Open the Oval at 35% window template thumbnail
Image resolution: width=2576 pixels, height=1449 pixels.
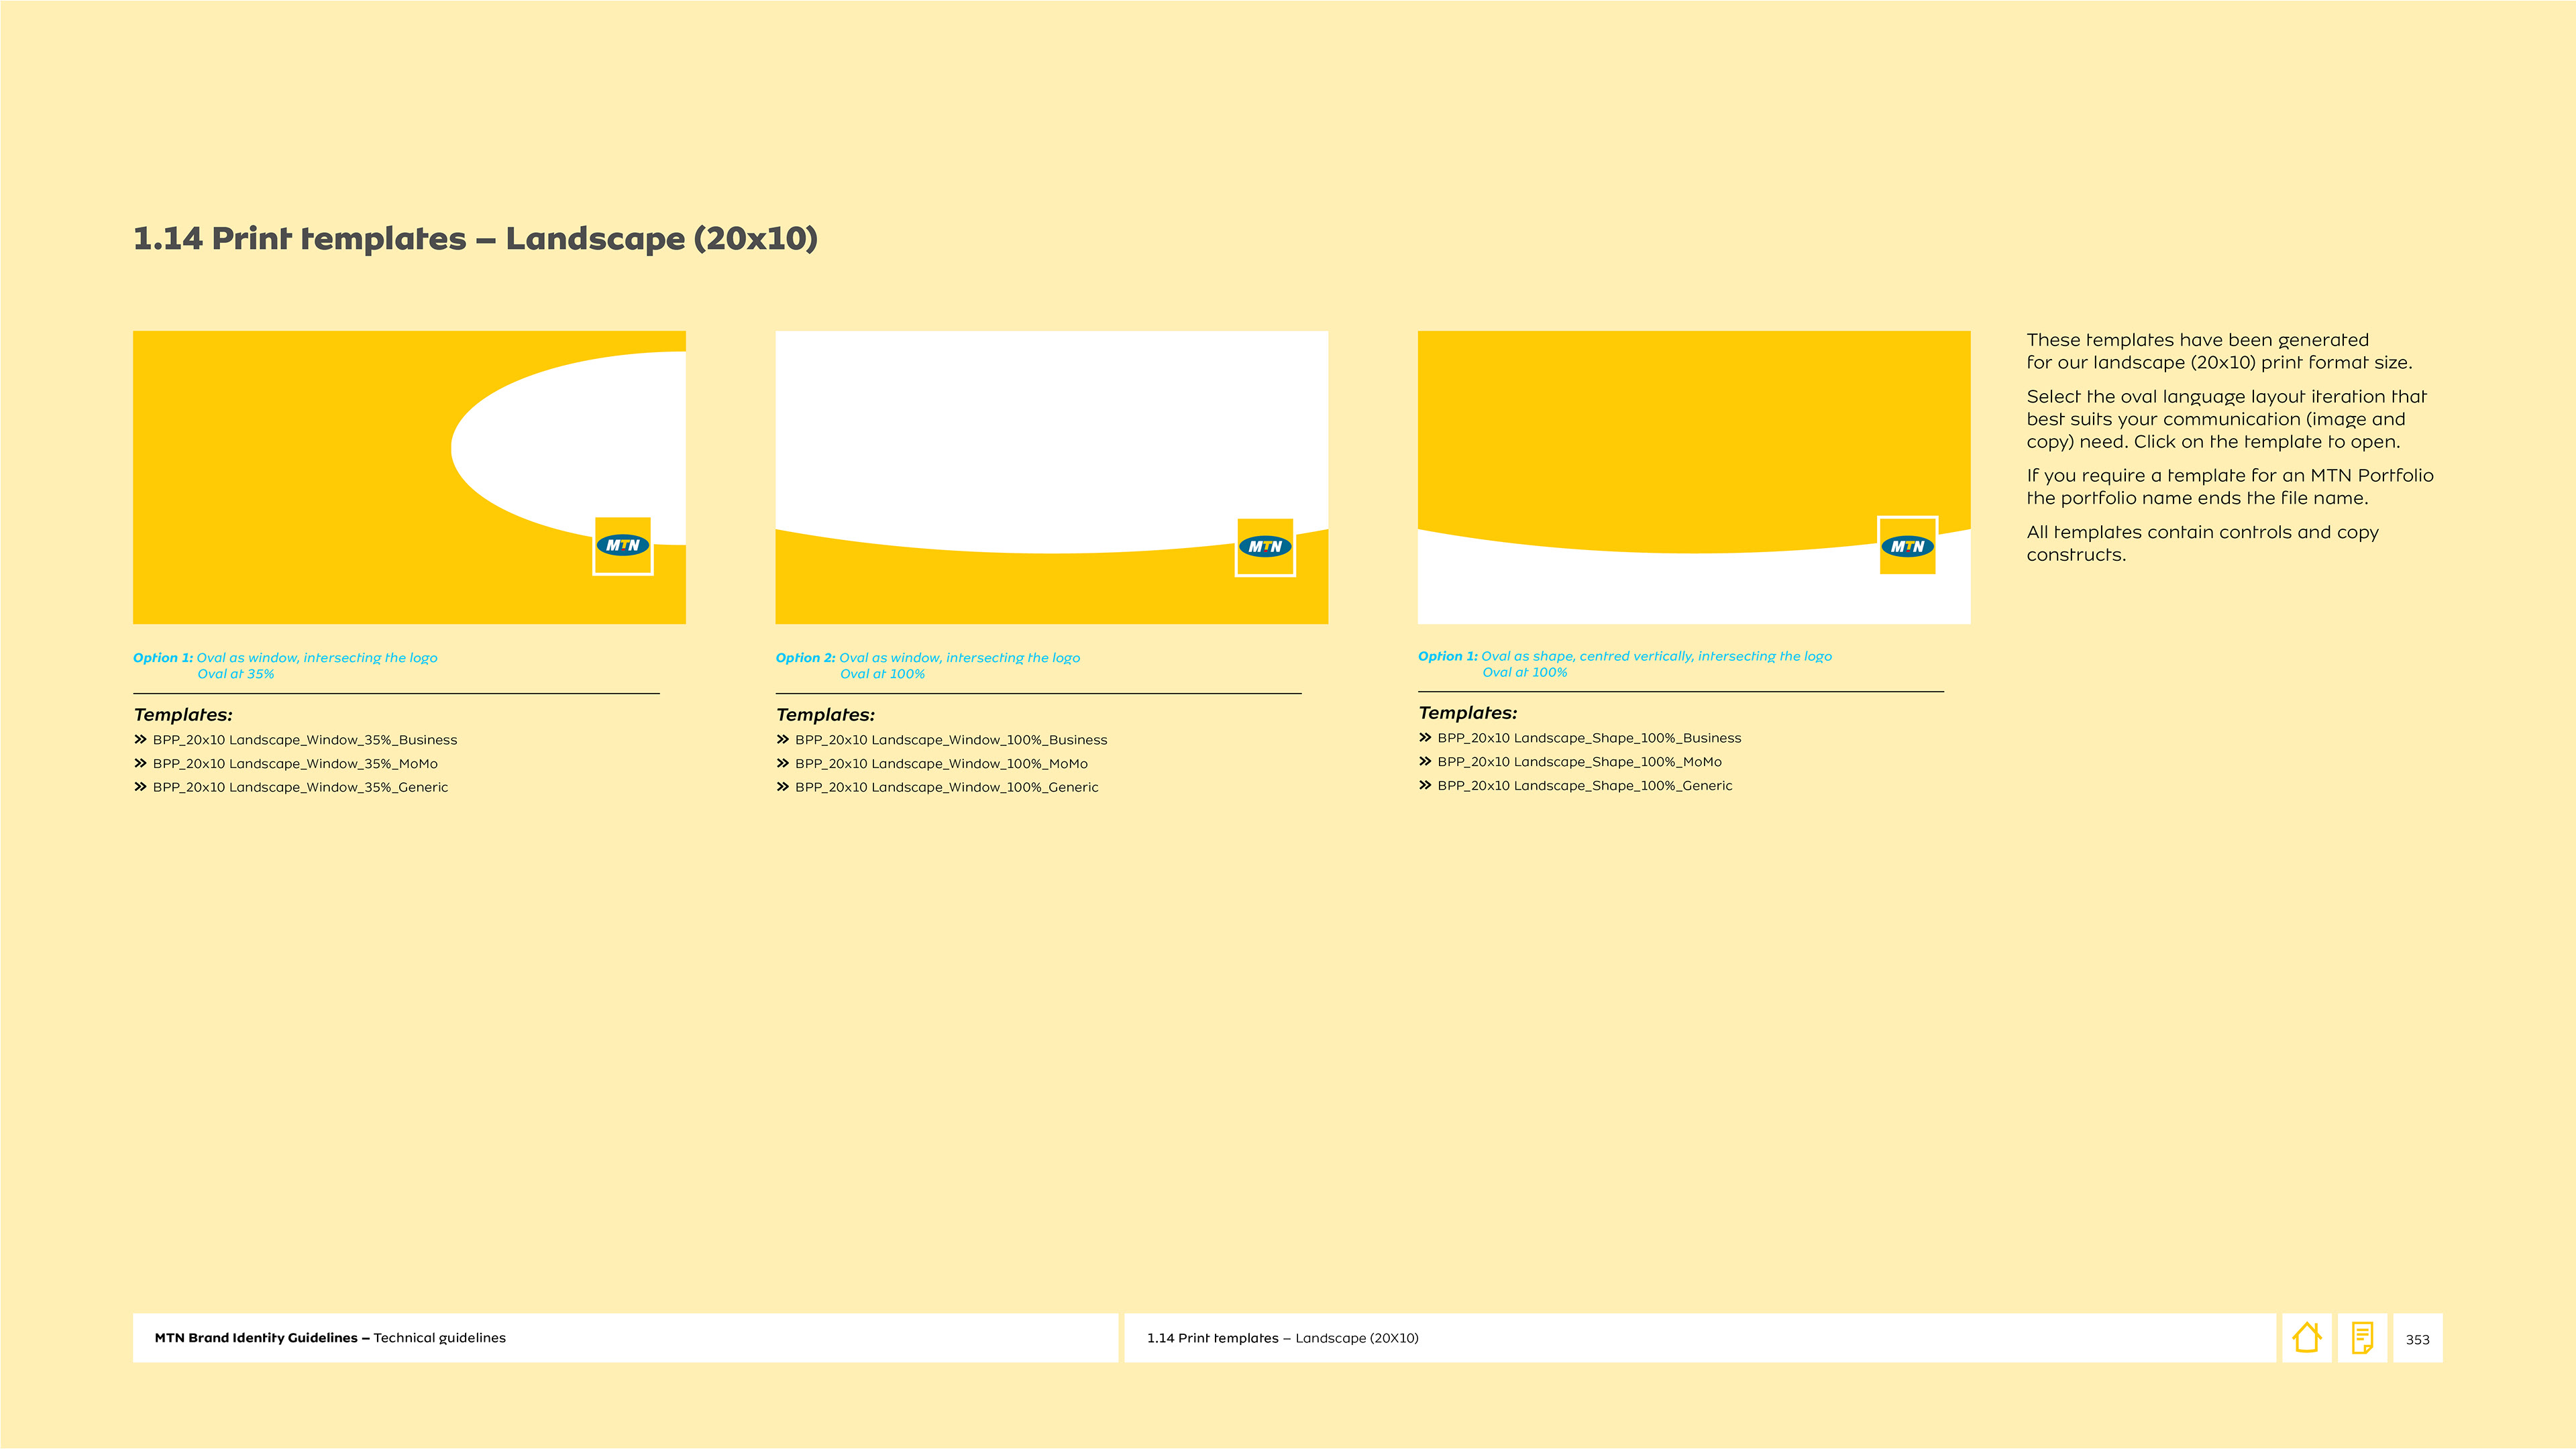[409, 477]
